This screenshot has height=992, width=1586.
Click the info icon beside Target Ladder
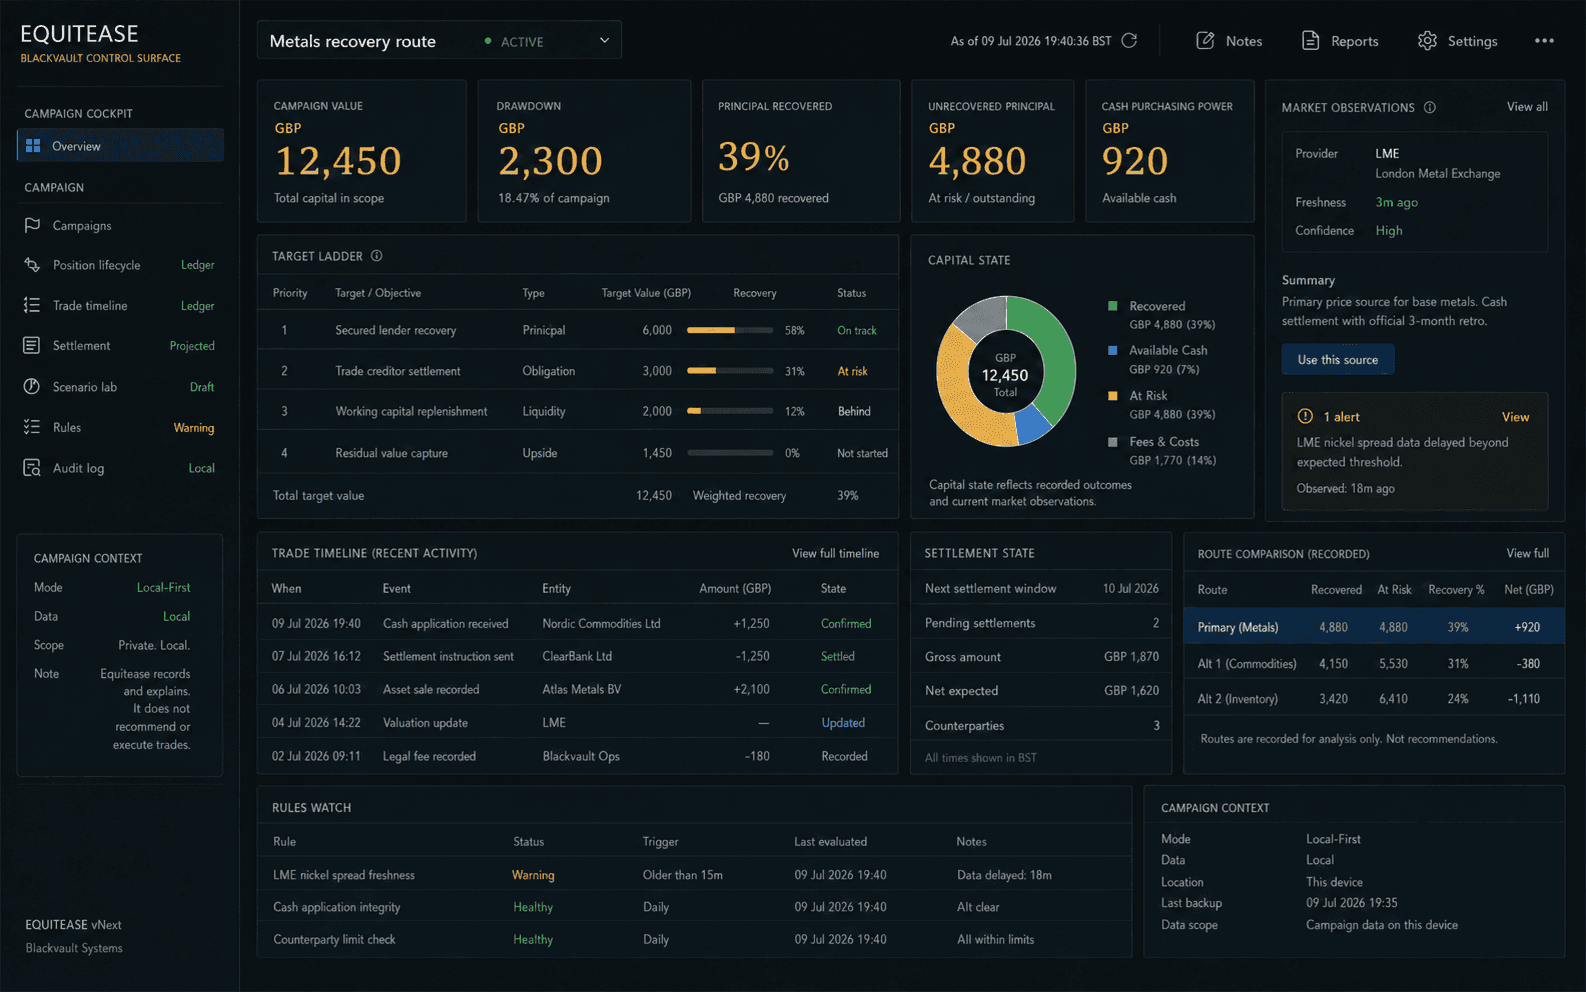377,256
